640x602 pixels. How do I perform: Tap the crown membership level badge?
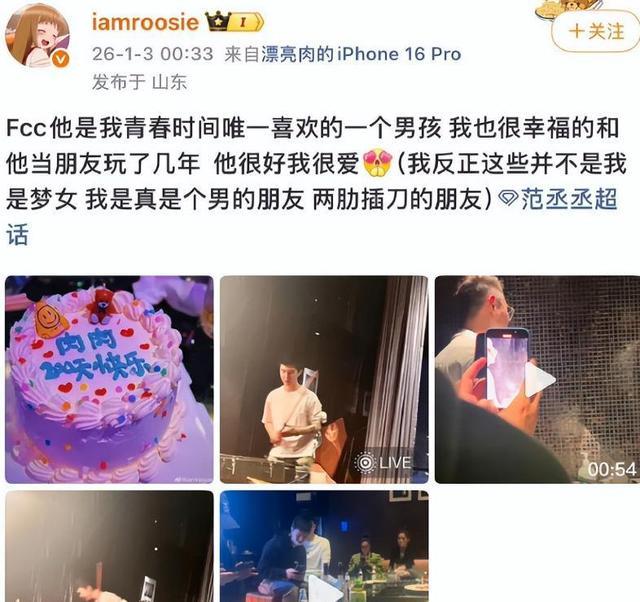point(234,22)
